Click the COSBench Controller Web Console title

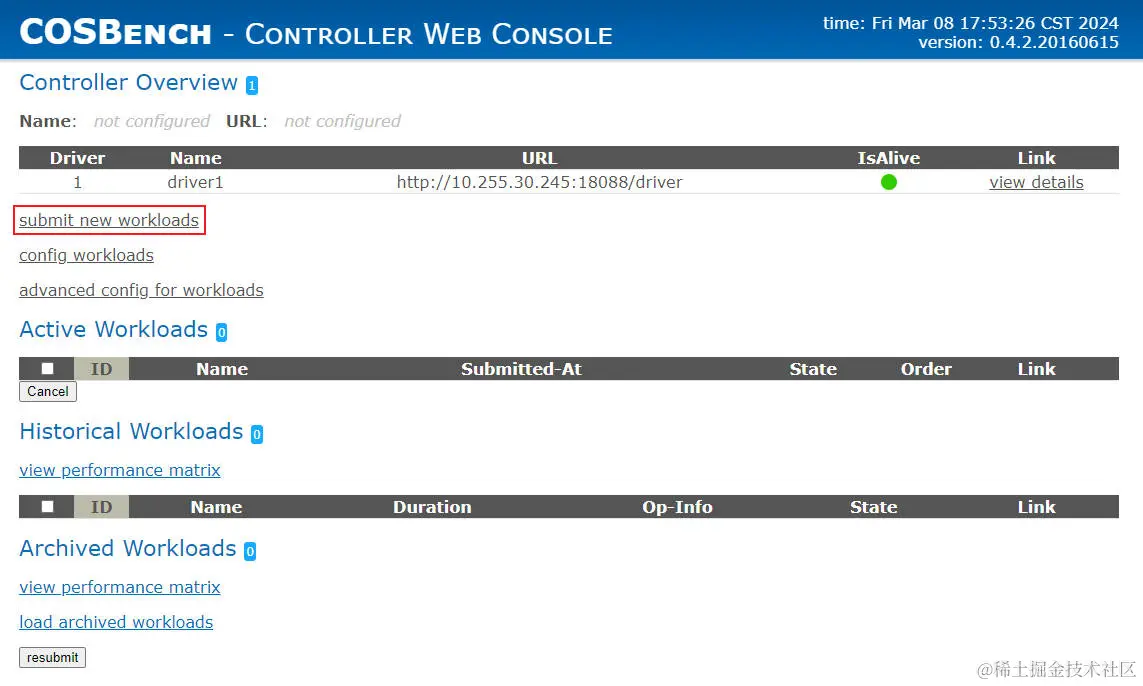316,32
